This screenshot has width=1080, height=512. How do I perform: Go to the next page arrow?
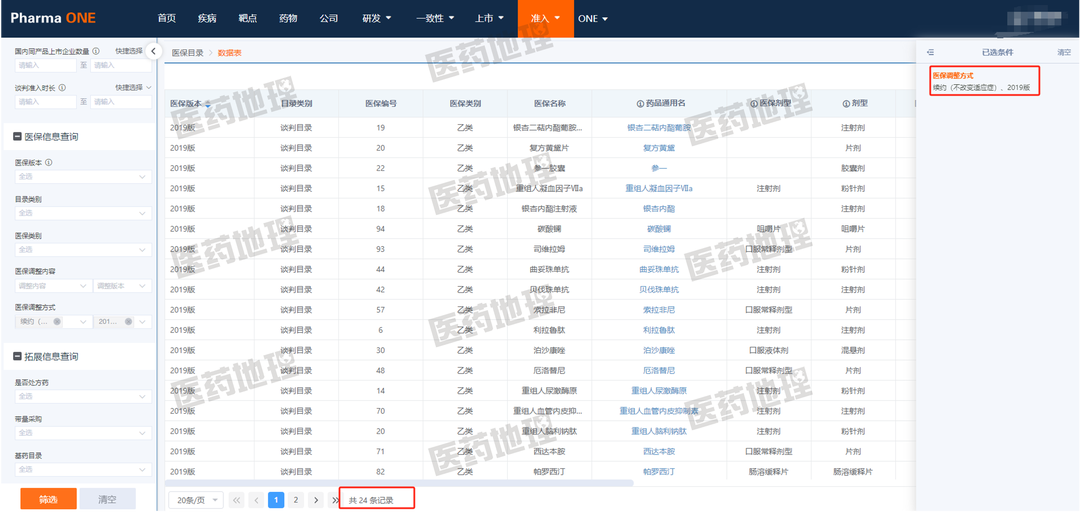[316, 499]
